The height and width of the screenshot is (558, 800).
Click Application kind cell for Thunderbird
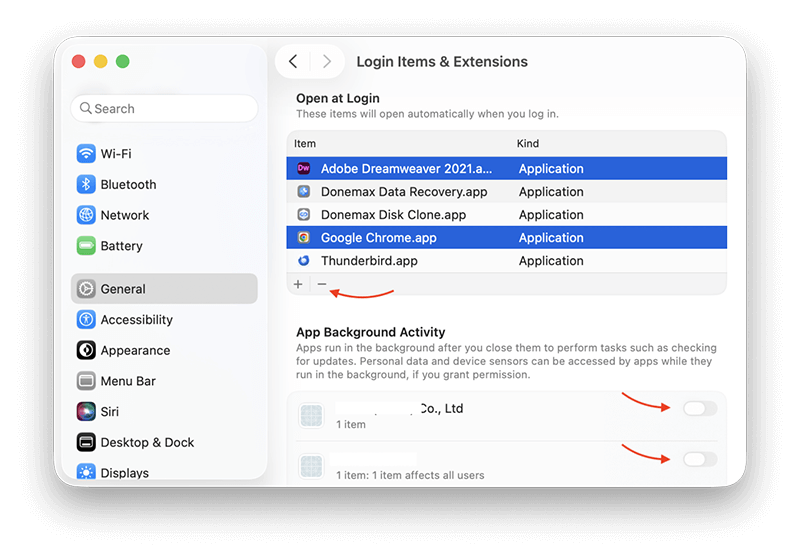click(x=551, y=261)
